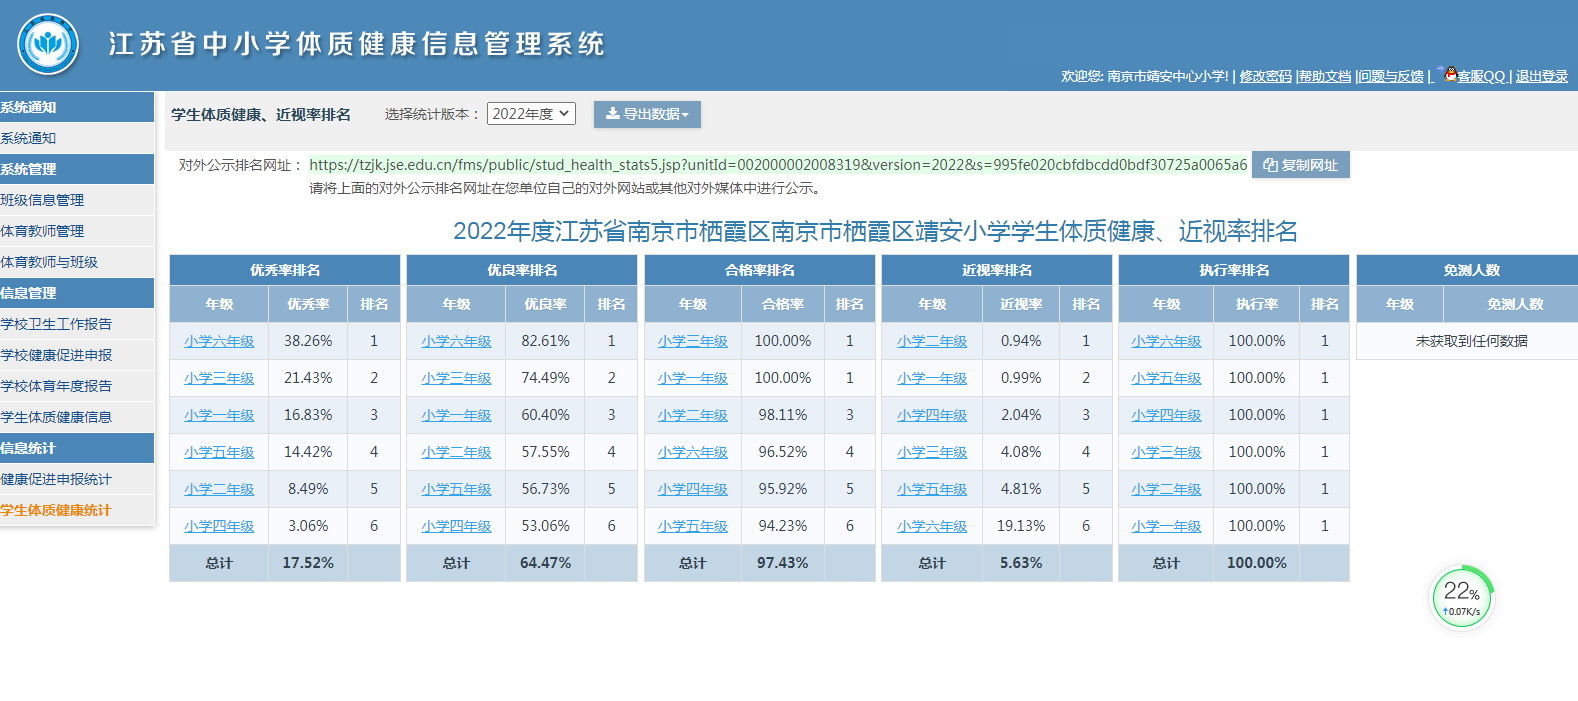Click the 97.43% total 合格率 cell
Viewport: 1578px width, 701px height.
(783, 563)
